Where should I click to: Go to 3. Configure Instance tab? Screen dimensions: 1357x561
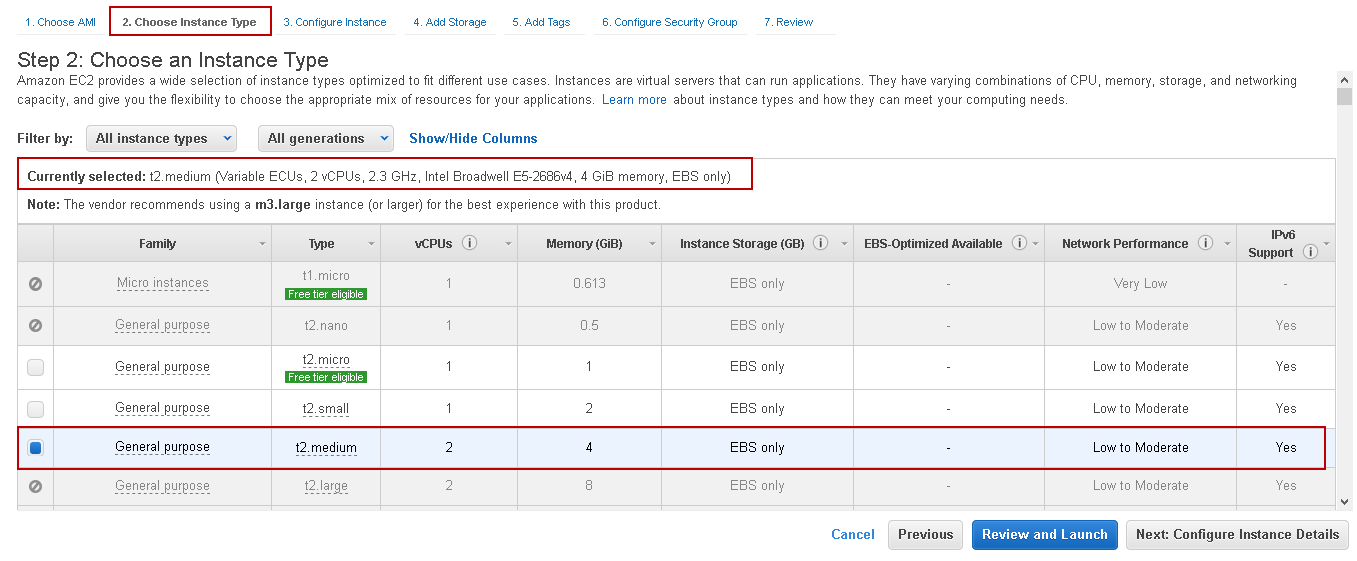[334, 22]
